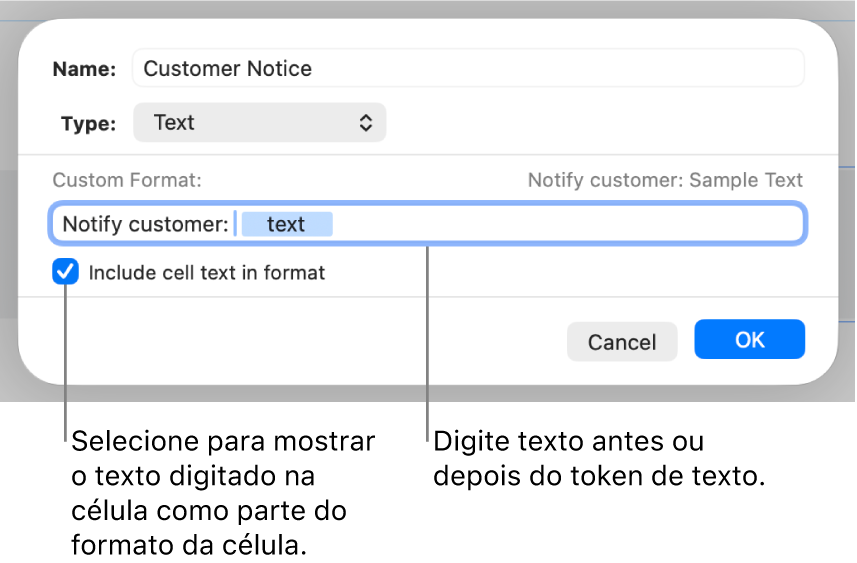Click the 'Include cell text in format' label
The width and height of the screenshot is (857, 563).
point(207,272)
